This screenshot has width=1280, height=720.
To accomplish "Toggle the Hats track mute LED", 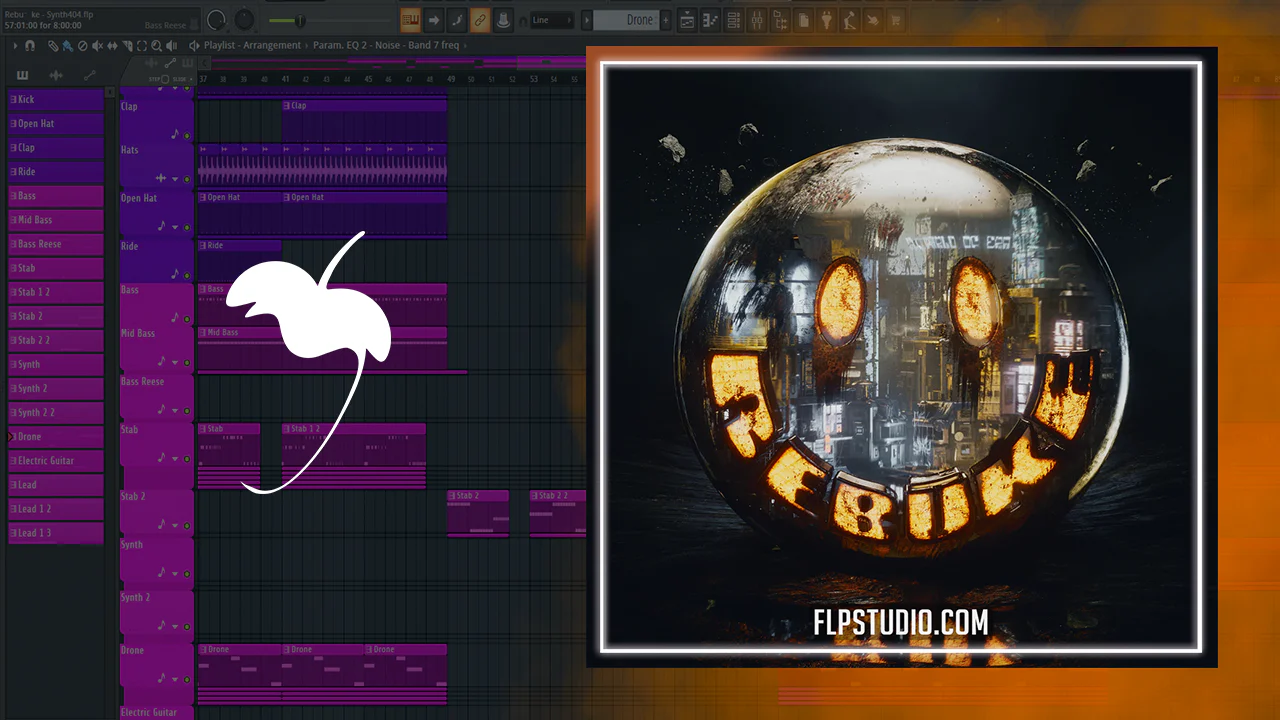I will tap(187, 179).
